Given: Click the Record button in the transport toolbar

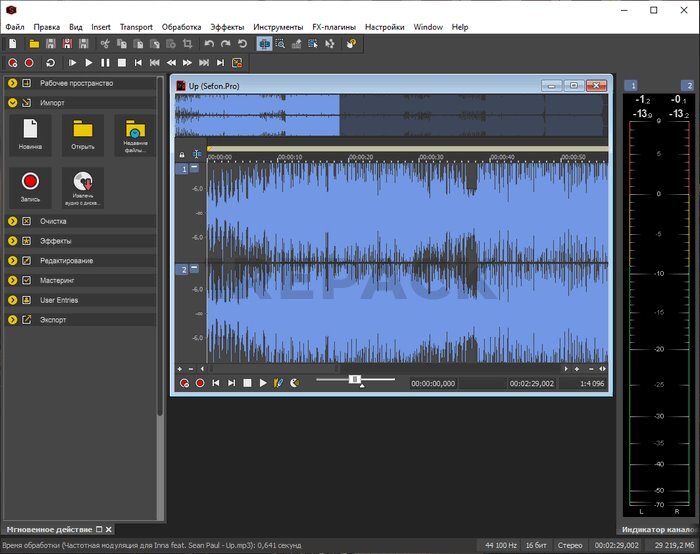Looking at the screenshot, I should click(29, 63).
